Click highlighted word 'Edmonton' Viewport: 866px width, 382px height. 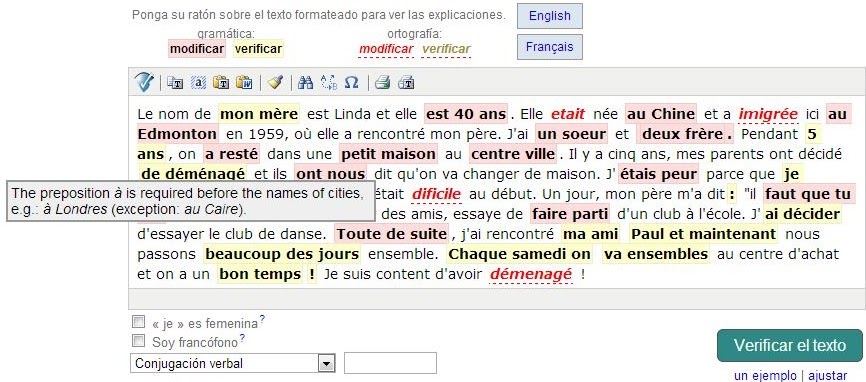[x=177, y=134]
